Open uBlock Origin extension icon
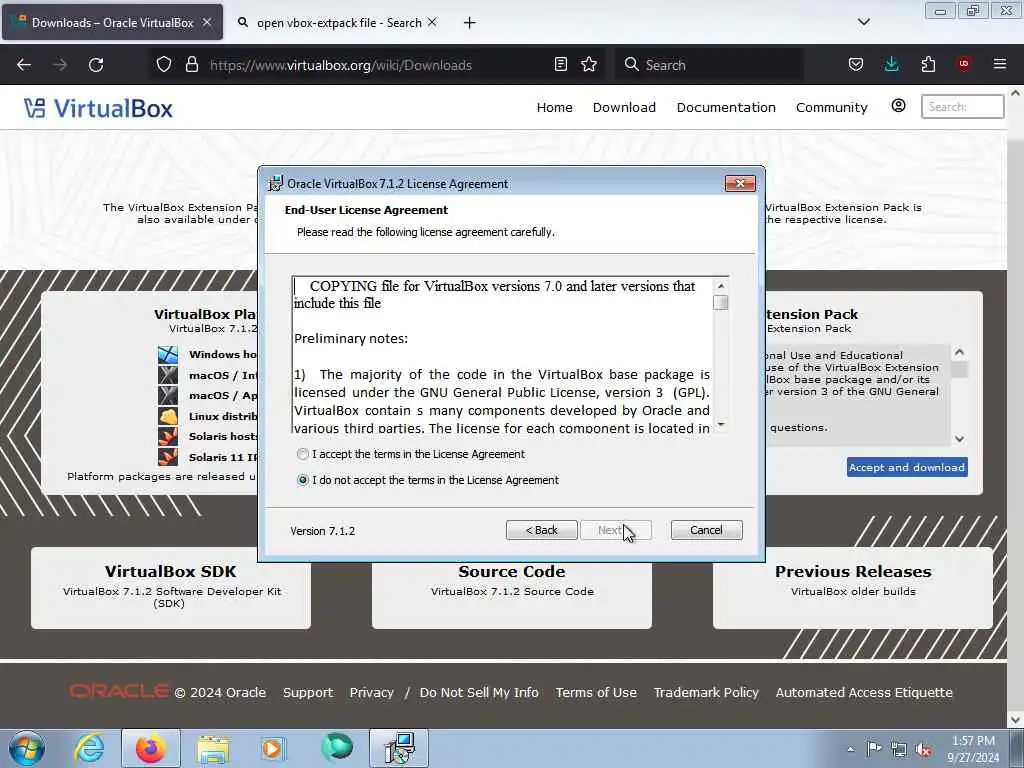 (964, 64)
